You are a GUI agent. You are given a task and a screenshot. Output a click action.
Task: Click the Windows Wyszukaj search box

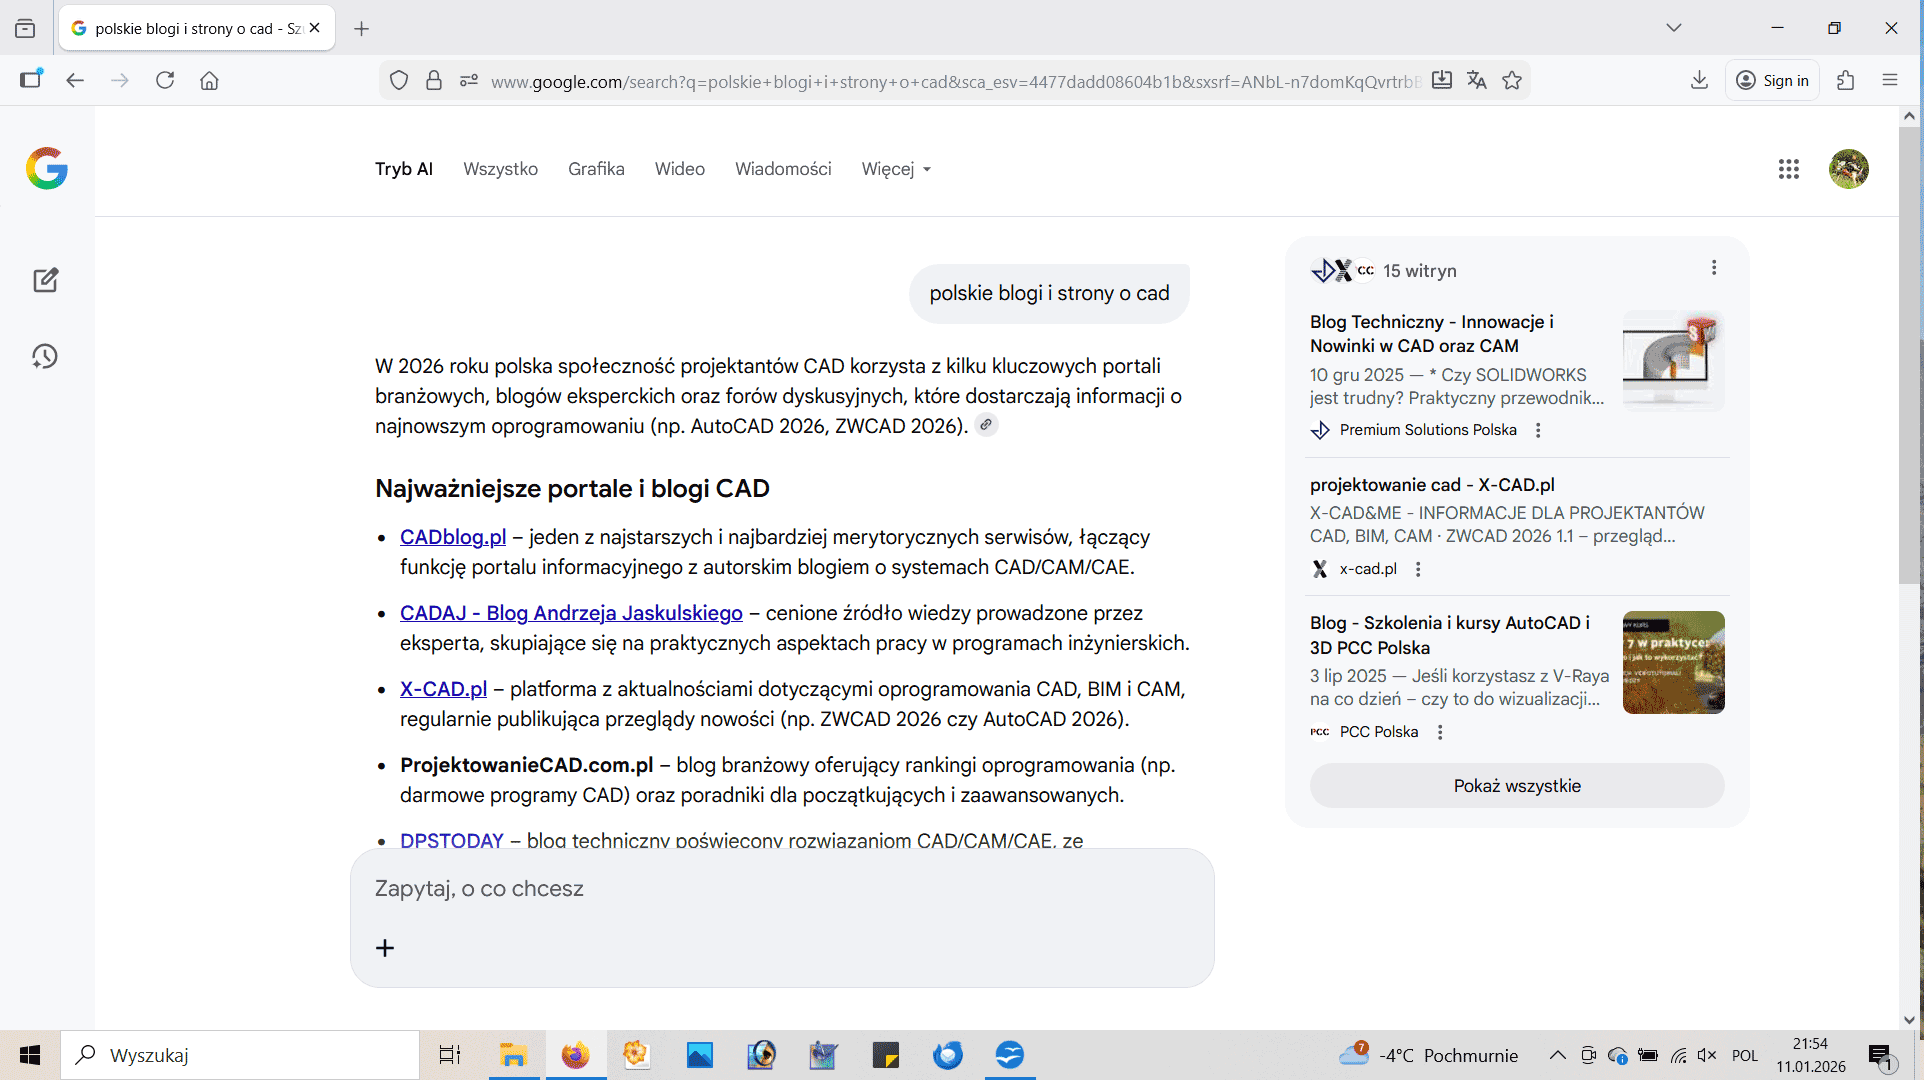coord(240,1055)
